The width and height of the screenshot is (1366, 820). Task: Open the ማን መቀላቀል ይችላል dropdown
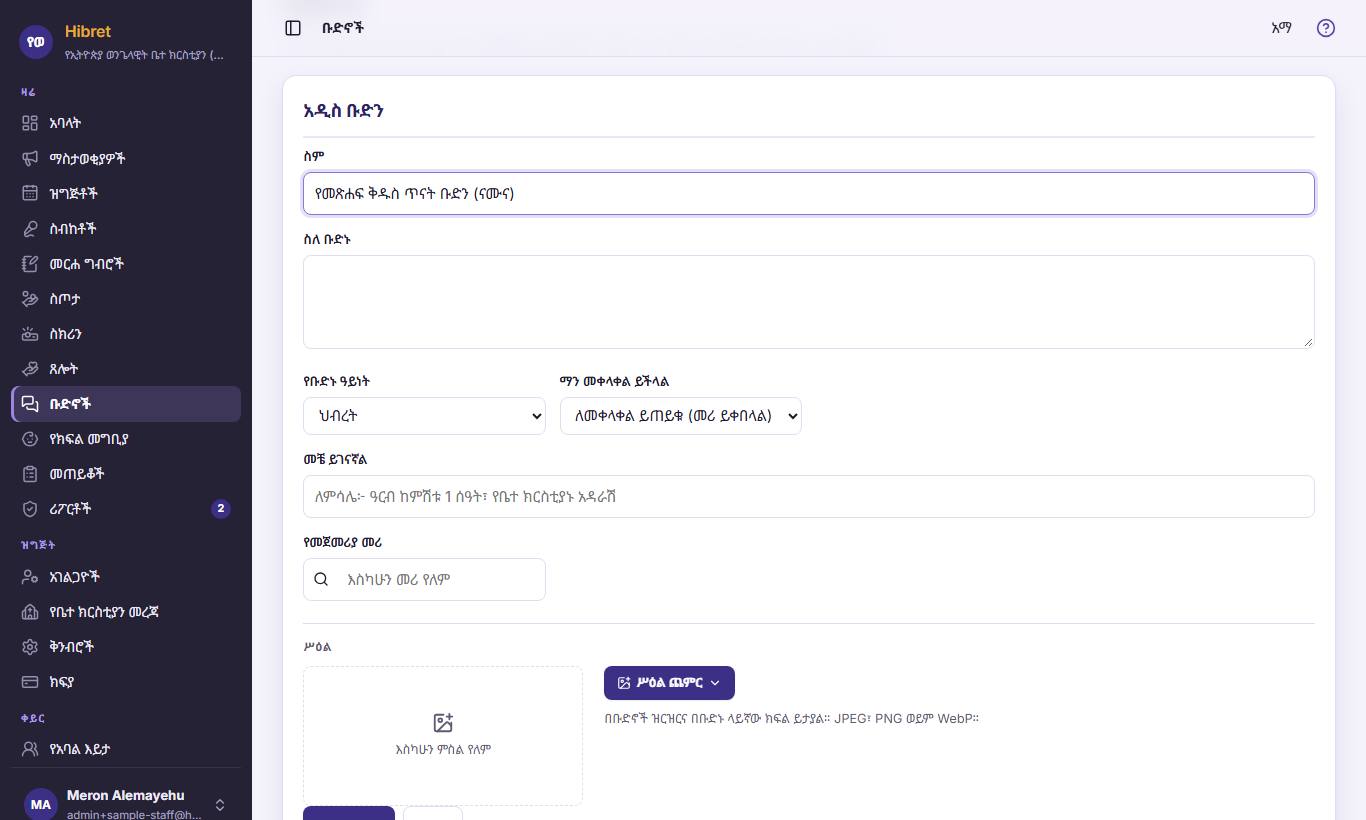tap(680, 416)
